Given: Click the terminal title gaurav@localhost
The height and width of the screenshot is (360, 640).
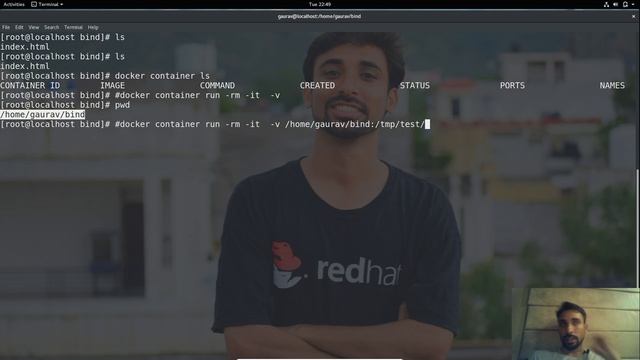Looking at the screenshot, I should click(319, 16).
